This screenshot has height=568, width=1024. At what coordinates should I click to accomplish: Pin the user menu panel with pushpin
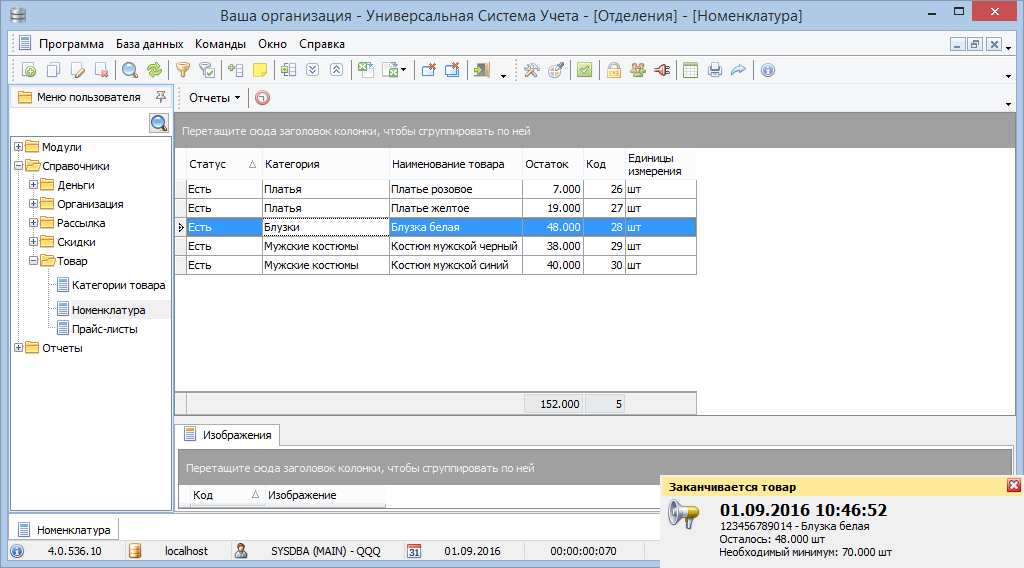[160, 97]
